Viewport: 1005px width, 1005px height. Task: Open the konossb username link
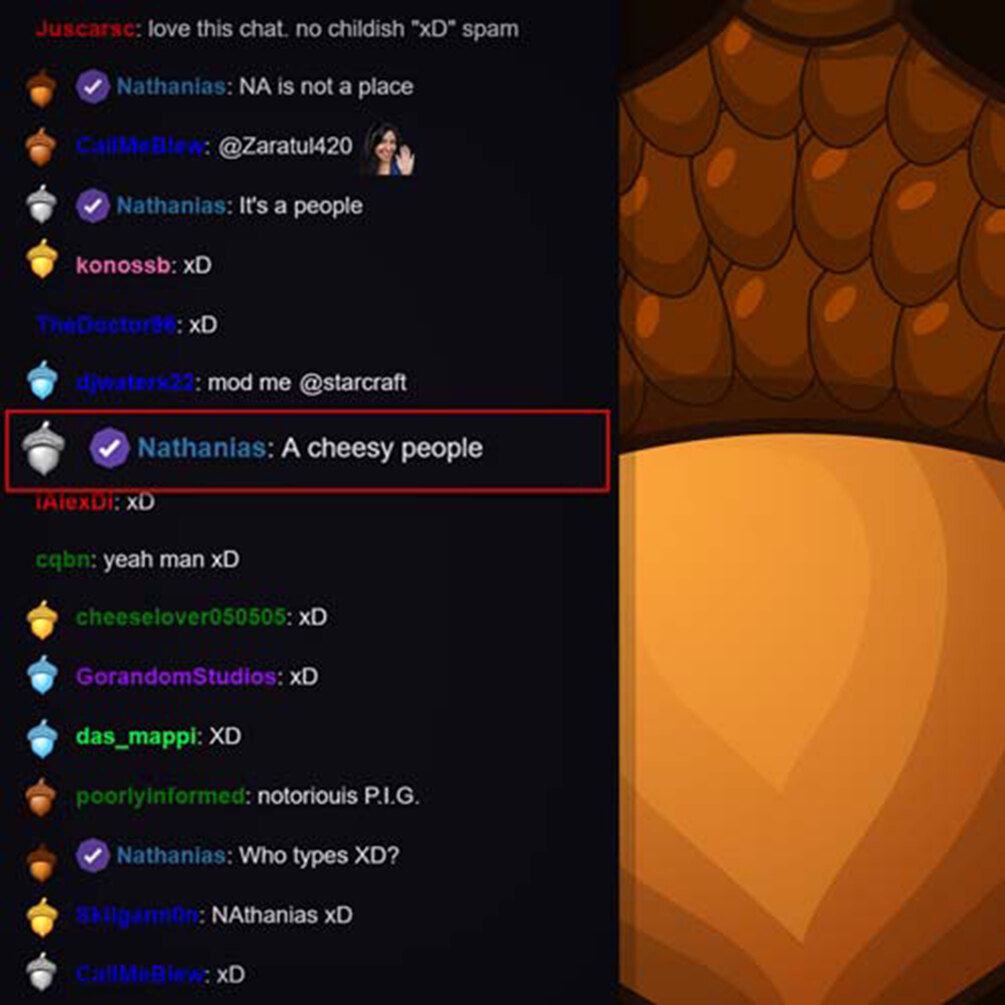pos(123,265)
